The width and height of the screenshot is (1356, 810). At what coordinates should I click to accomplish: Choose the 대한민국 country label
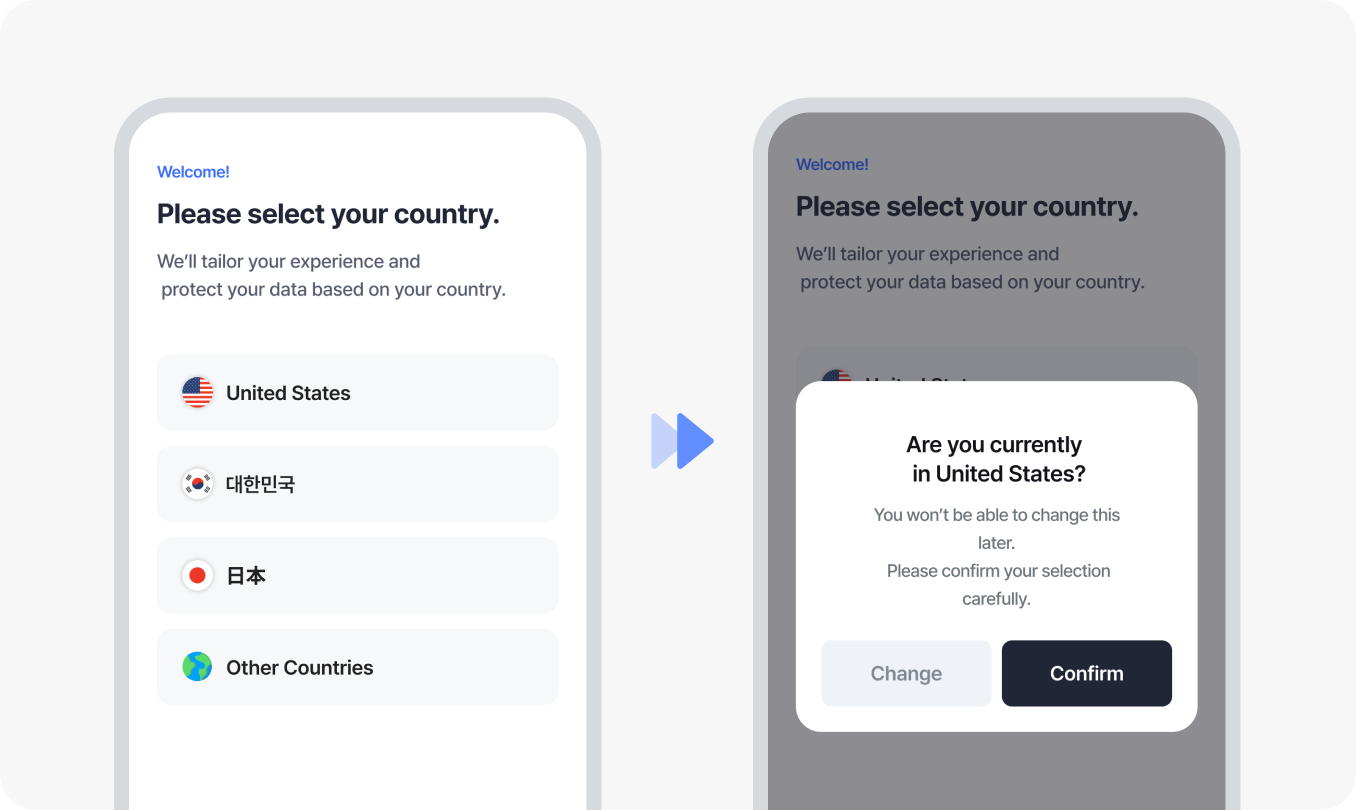[x=260, y=484]
